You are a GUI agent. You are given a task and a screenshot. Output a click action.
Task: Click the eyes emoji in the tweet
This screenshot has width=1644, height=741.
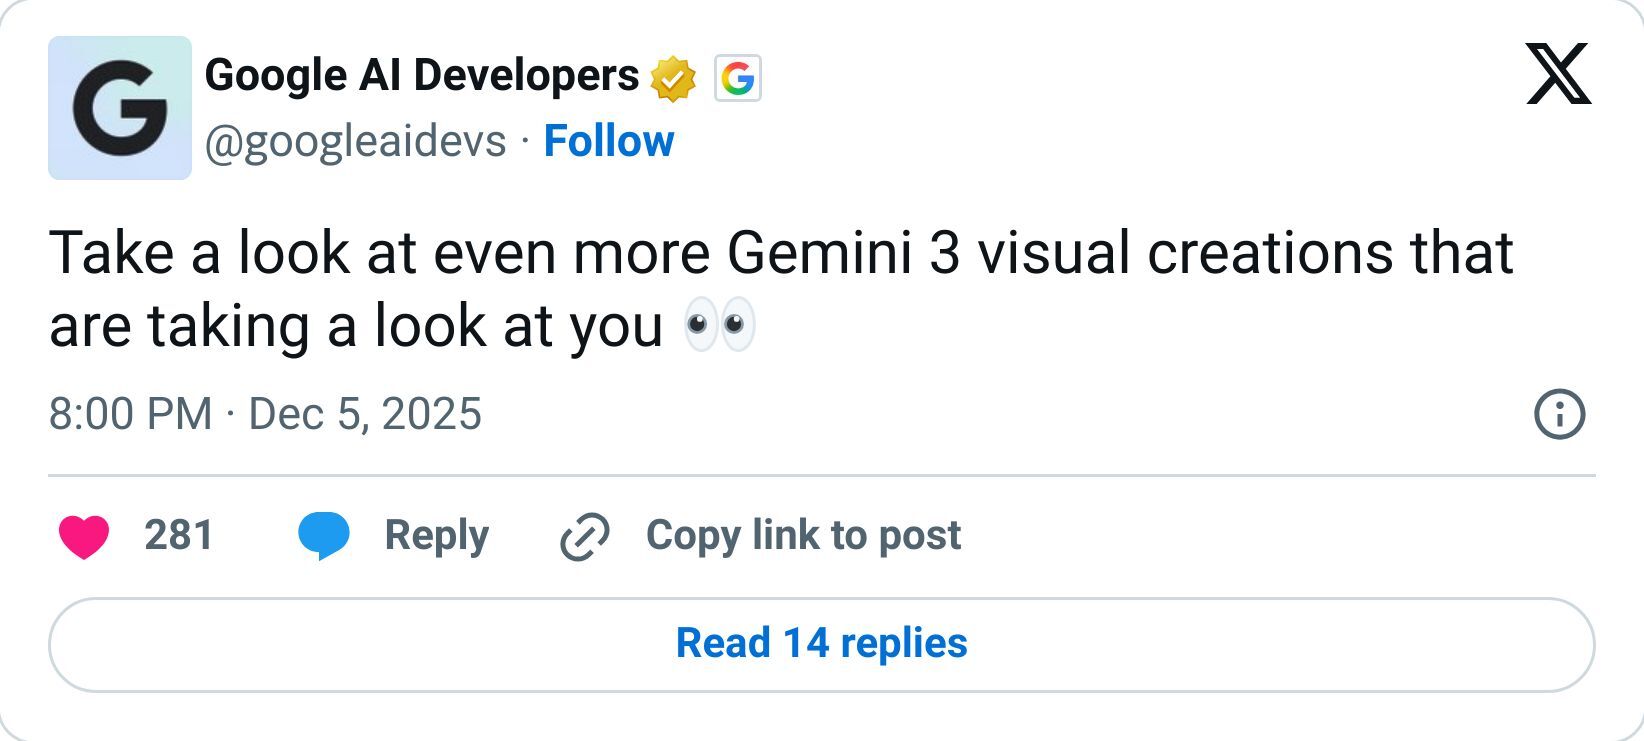click(x=719, y=327)
